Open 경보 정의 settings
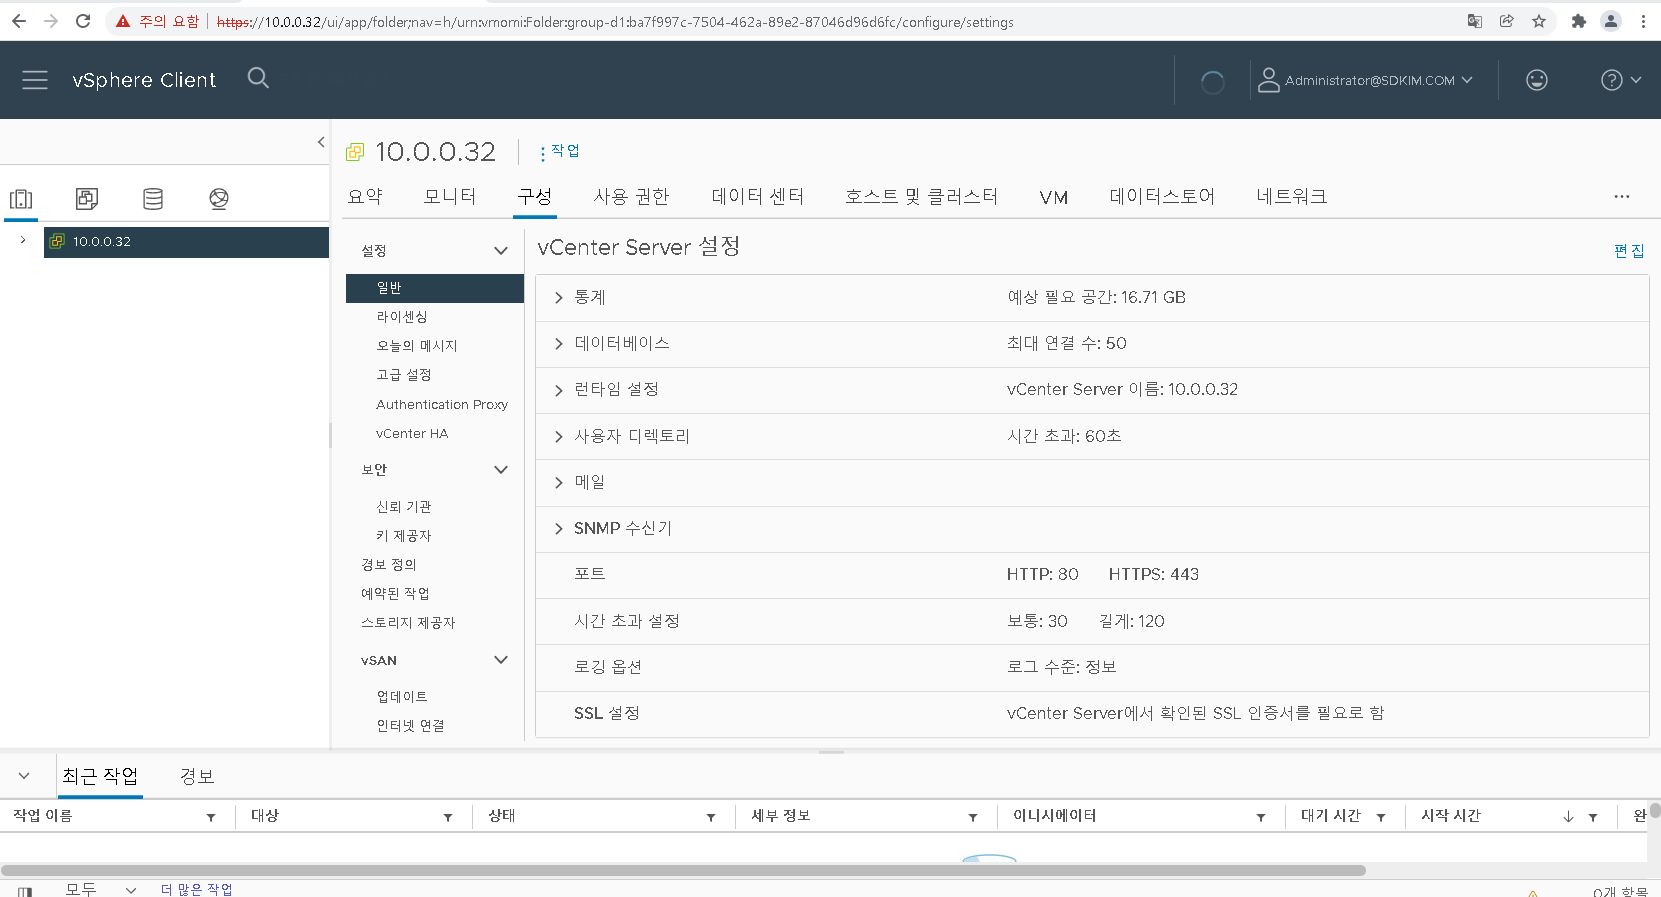The height and width of the screenshot is (897, 1661). click(389, 564)
